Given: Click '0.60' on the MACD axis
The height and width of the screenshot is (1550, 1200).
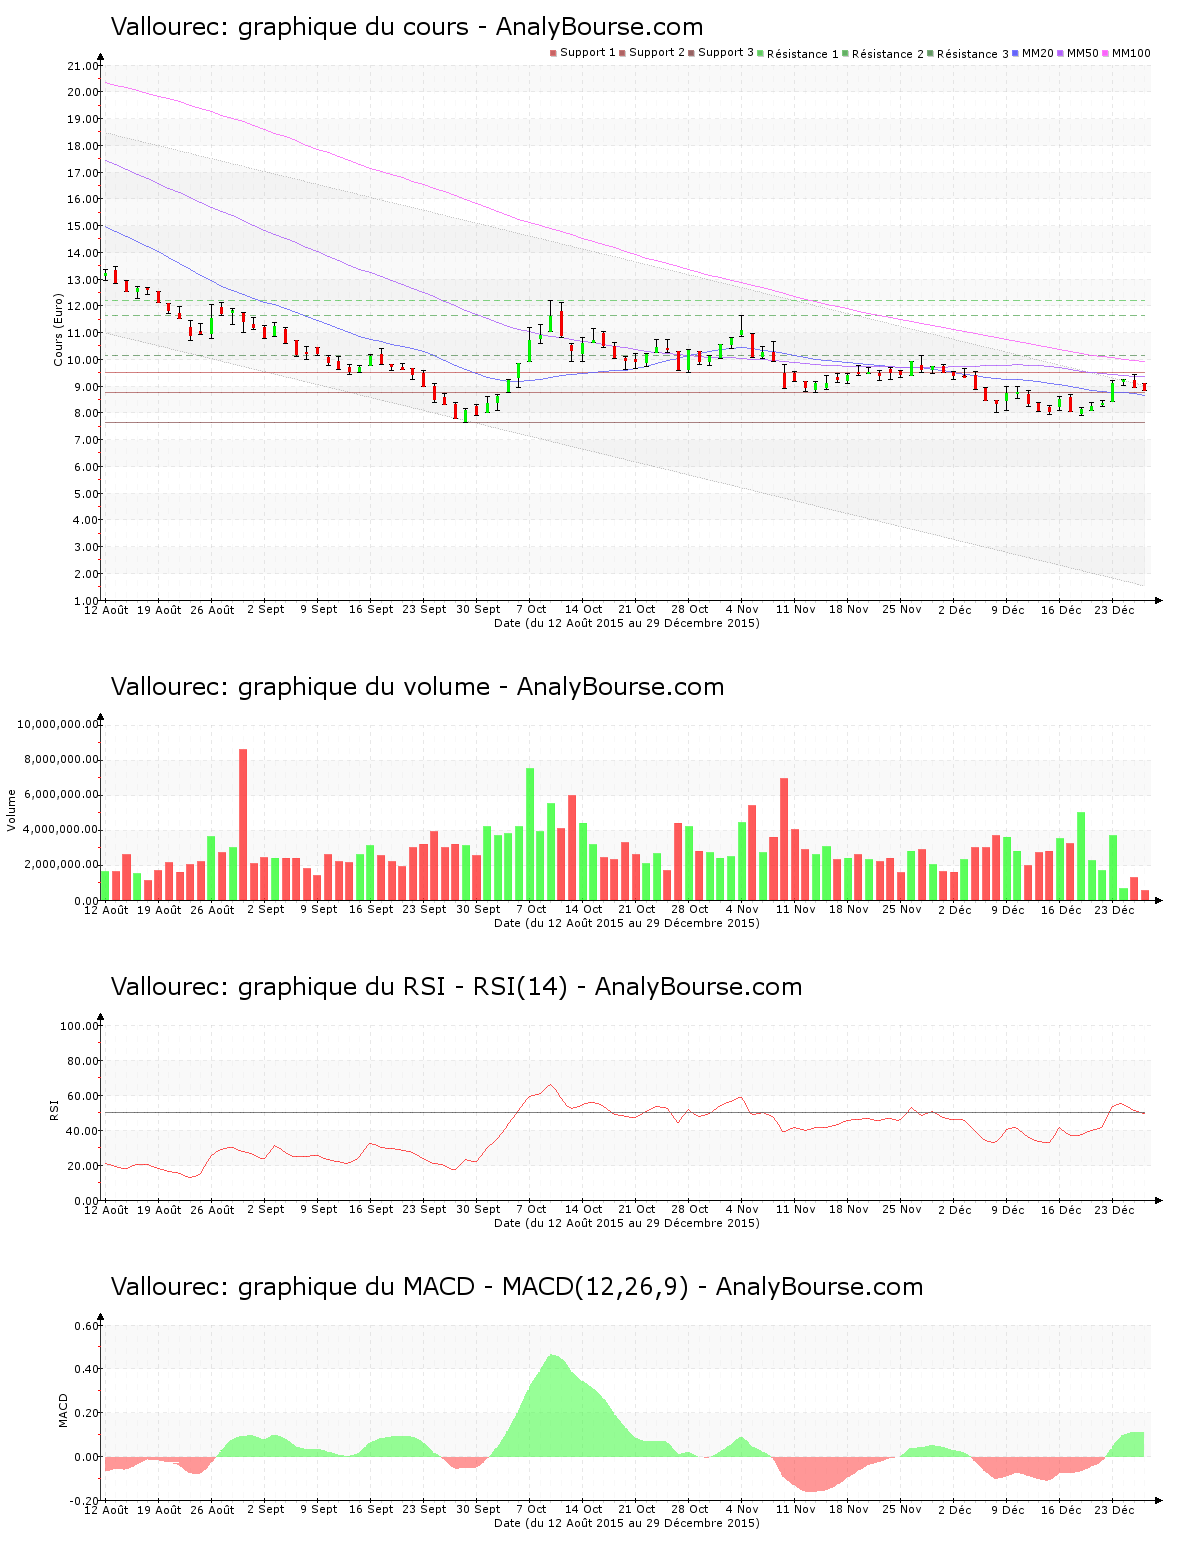Looking at the screenshot, I should click(x=85, y=1326).
